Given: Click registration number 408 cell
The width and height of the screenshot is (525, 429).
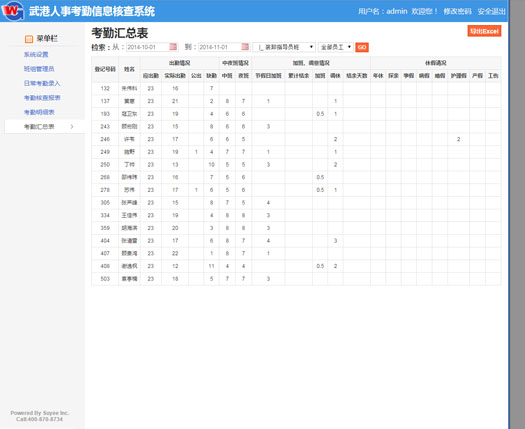Looking at the screenshot, I should 105,266.
